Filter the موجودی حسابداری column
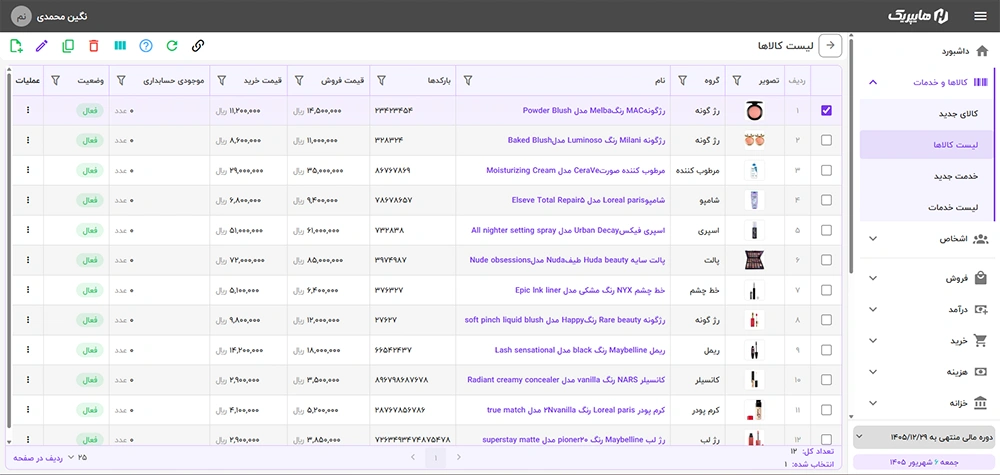 (121, 80)
